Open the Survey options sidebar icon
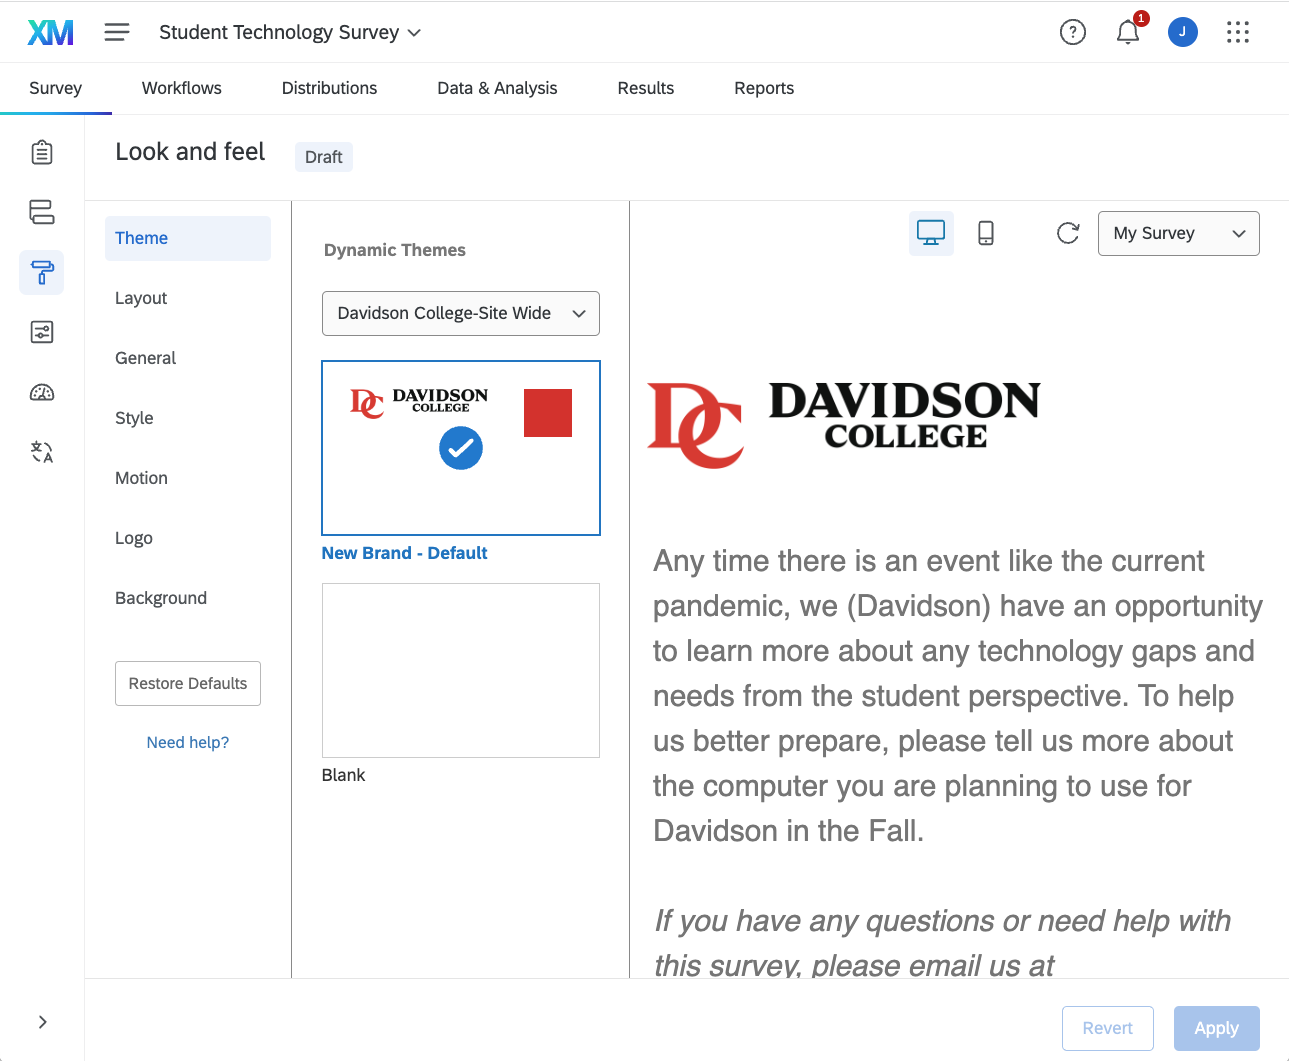Image resolution: width=1289 pixels, height=1061 pixels. coord(42,332)
